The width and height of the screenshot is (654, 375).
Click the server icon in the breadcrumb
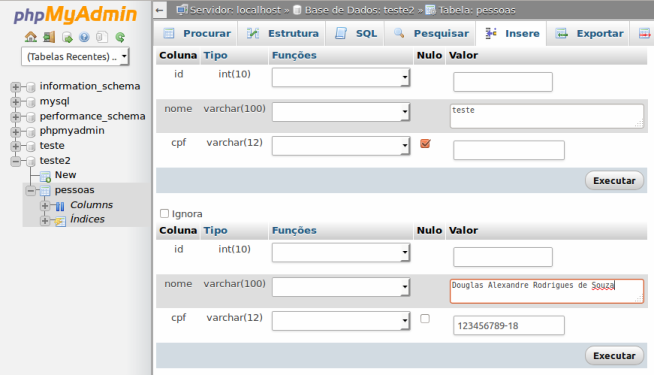coord(182,10)
